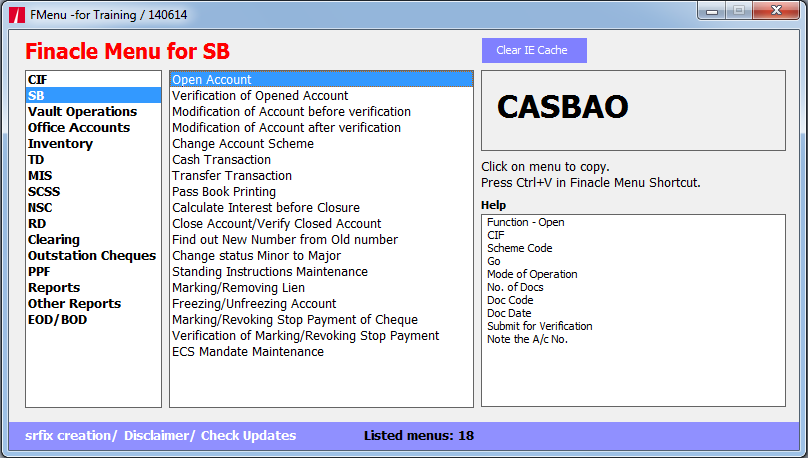Minimize the FMenu window
The width and height of the screenshot is (808, 458).
coord(712,10)
